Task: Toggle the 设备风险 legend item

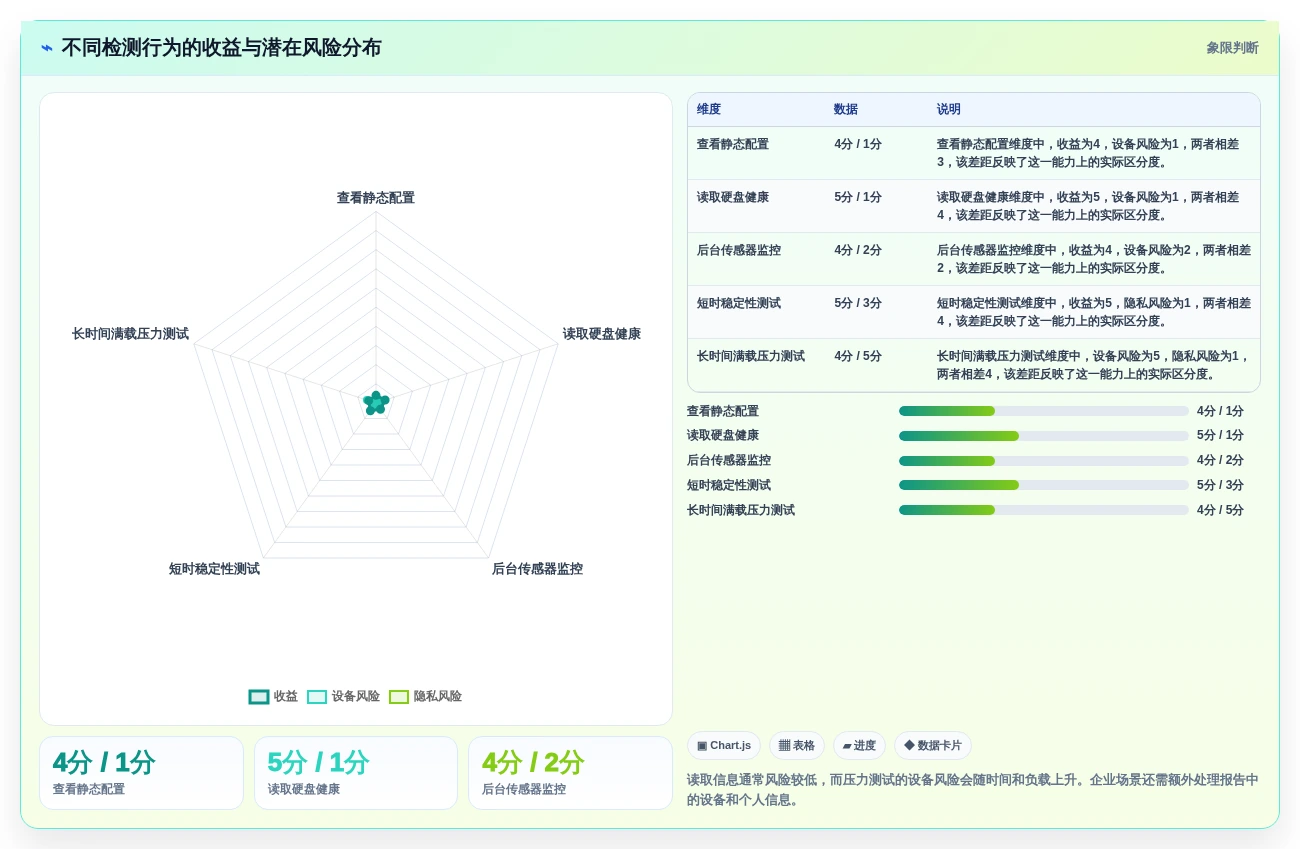Action: [343, 696]
